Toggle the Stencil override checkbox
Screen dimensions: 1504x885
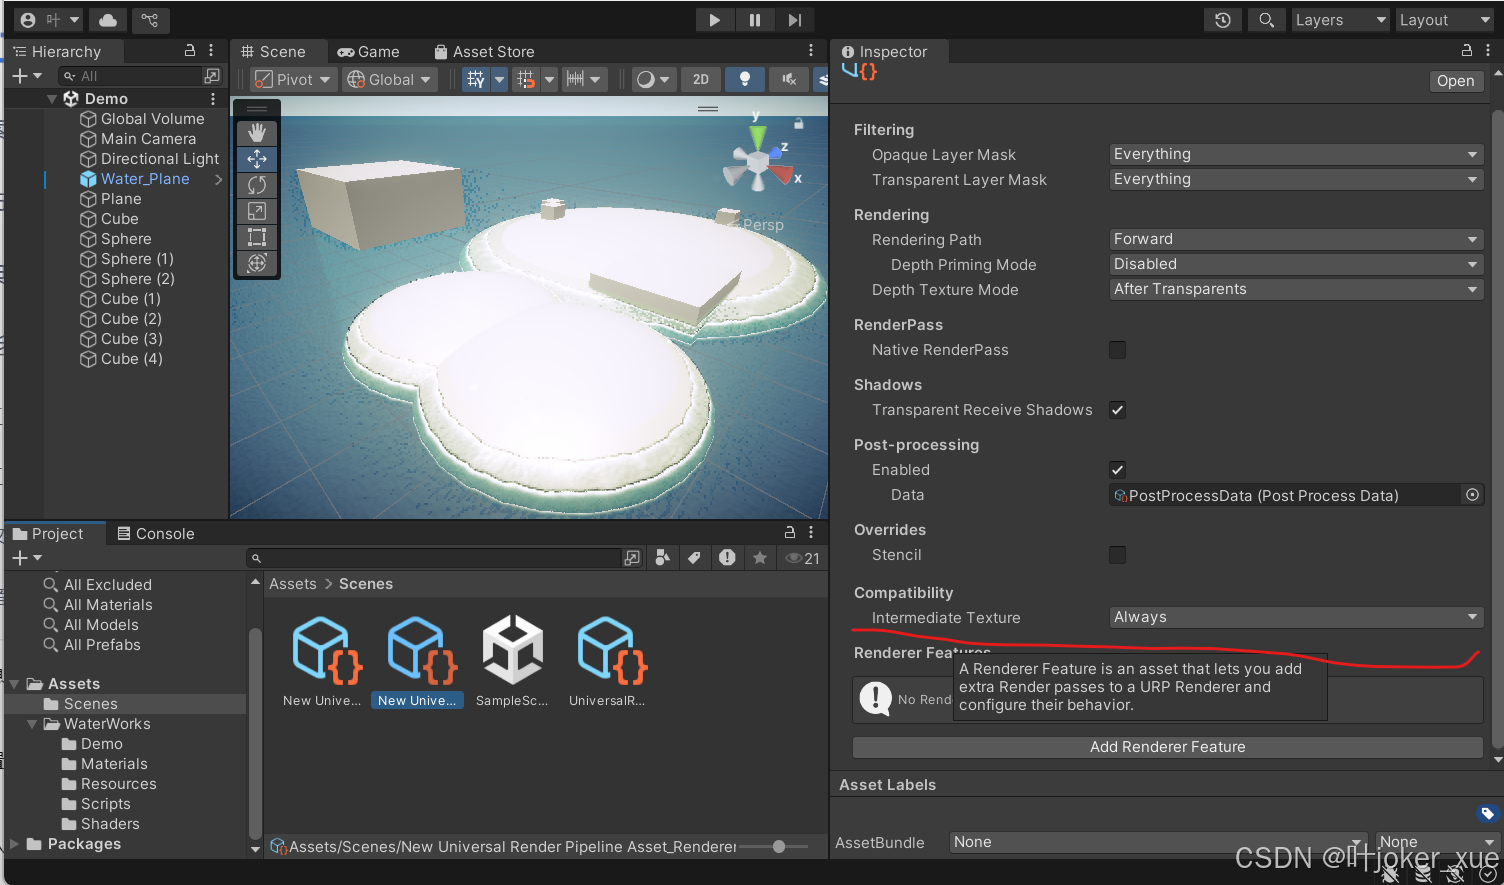1117,555
